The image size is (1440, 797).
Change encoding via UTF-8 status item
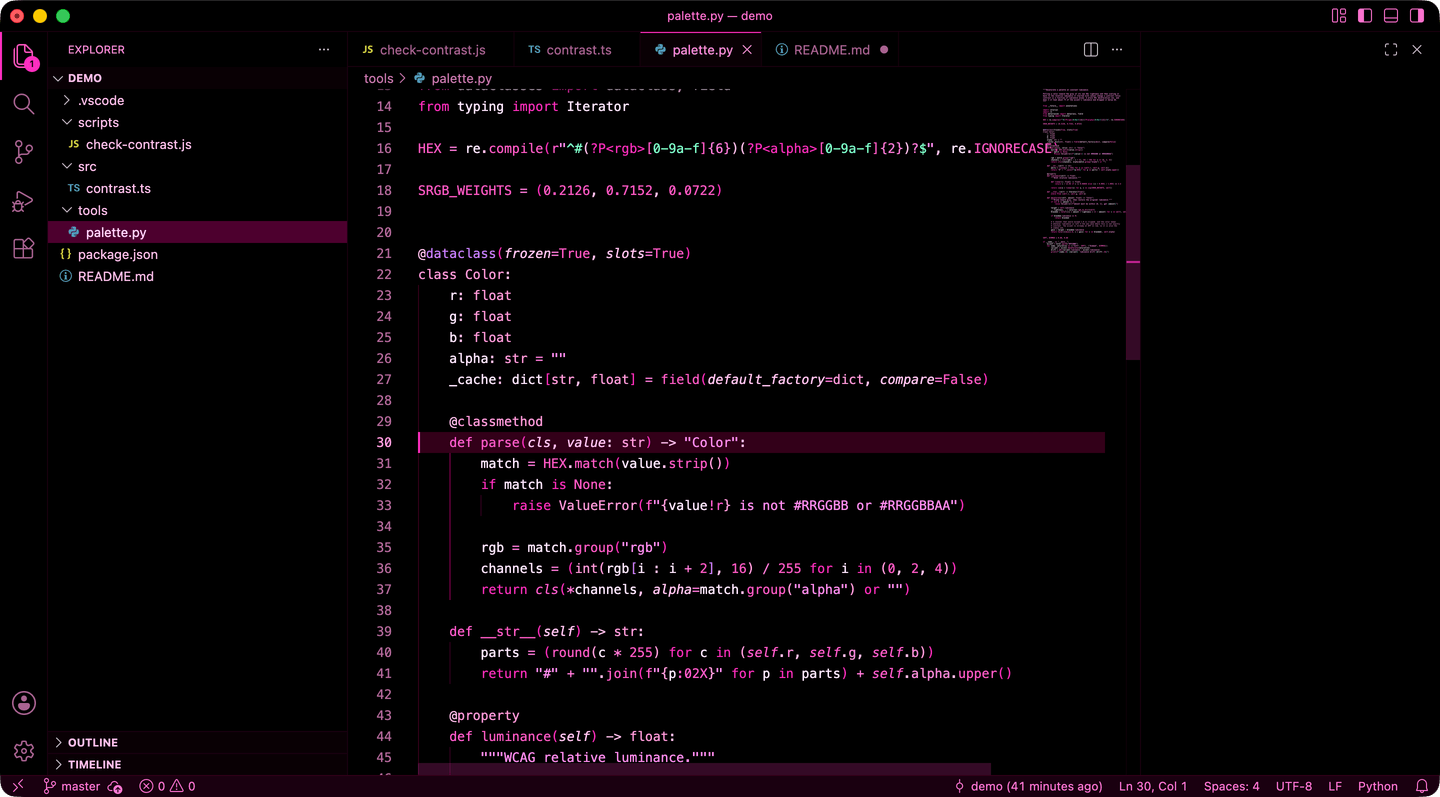(x=1294, y=786)
